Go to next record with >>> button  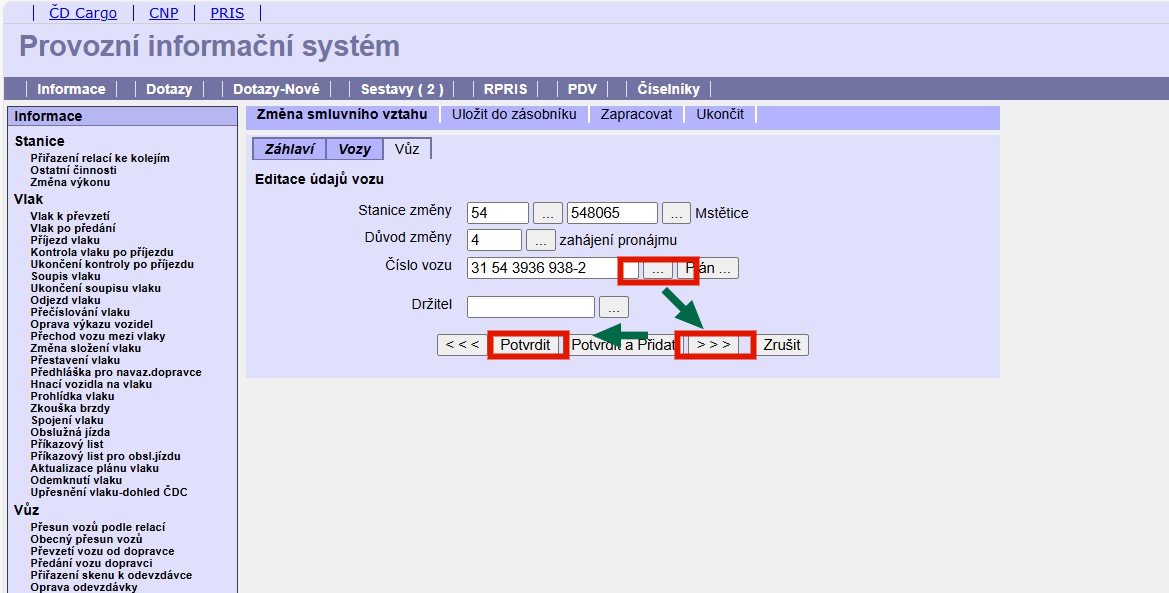[x=714, y=345]
